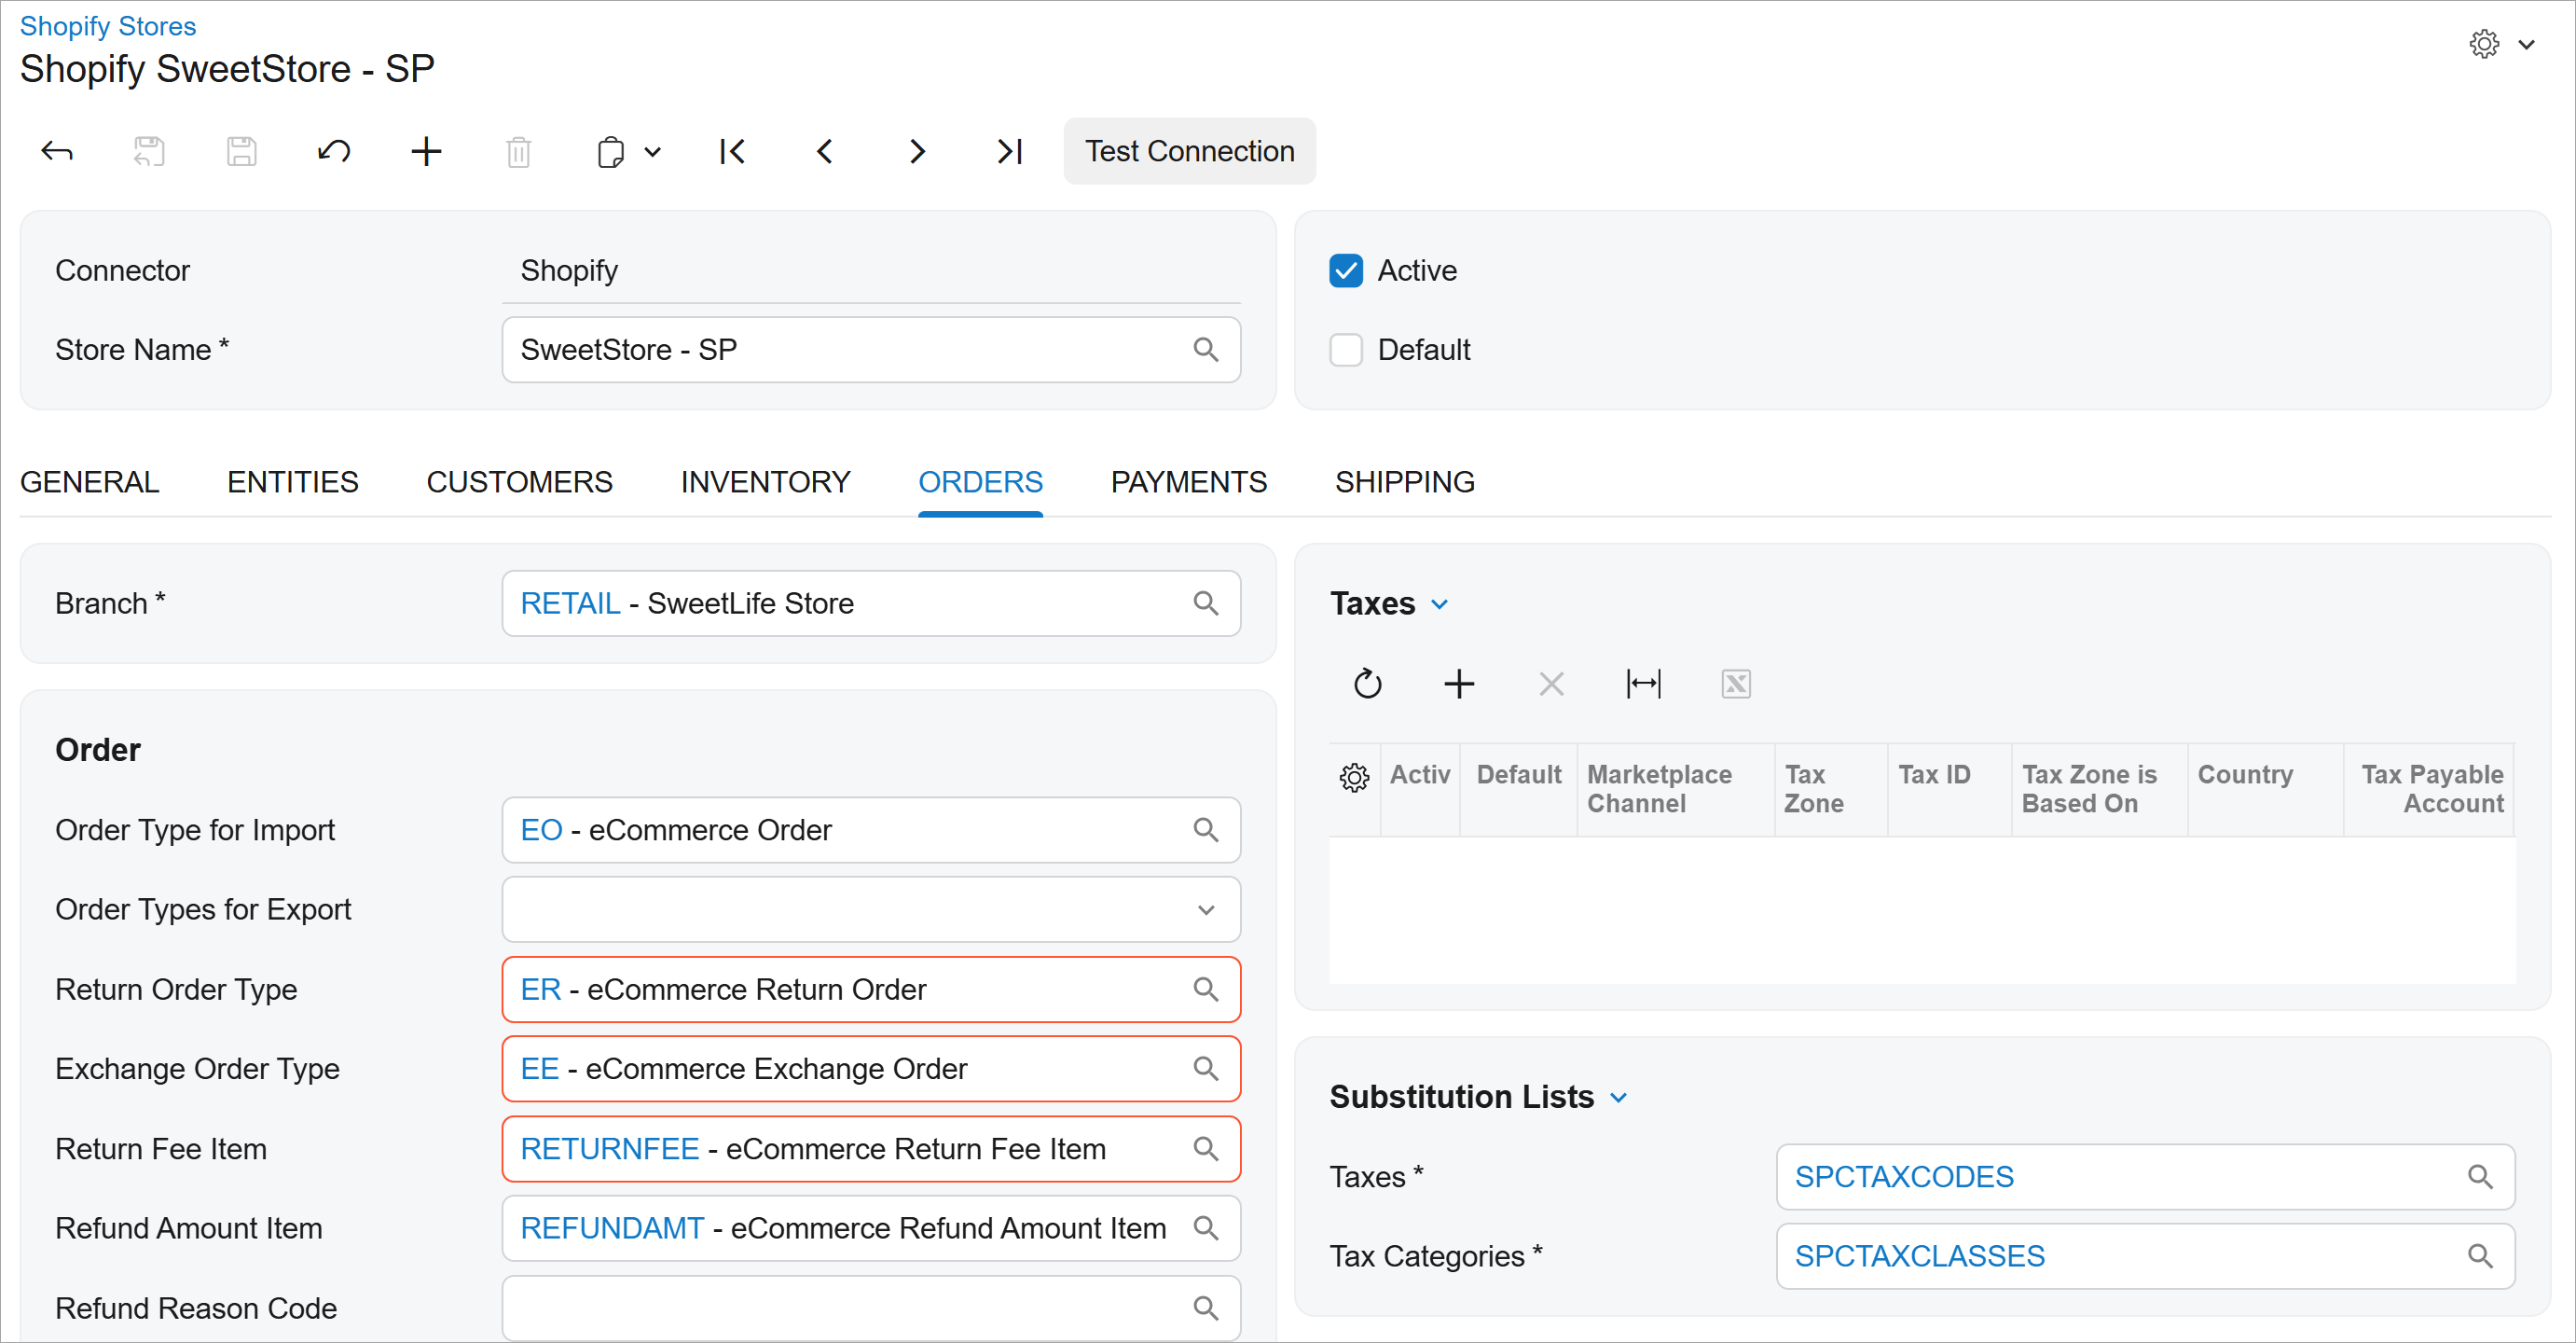The image size is (2576, 1343).
Task: Click the Exchange Order Type lookup icon
Action: (x=1205, y=1068)
